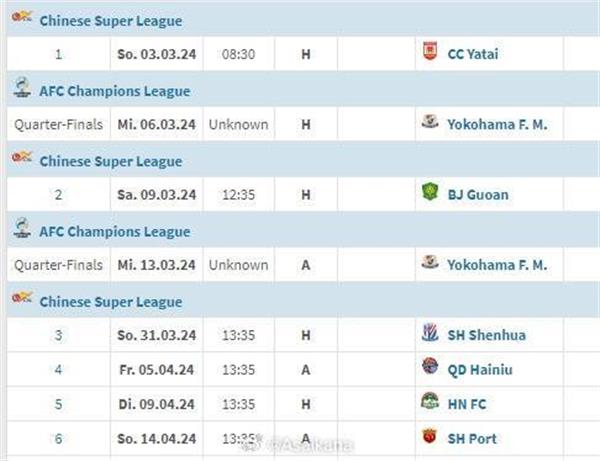Click the topmost Chinese Super League logo
The height and width of the screenshot is (461, 600).
22,19
